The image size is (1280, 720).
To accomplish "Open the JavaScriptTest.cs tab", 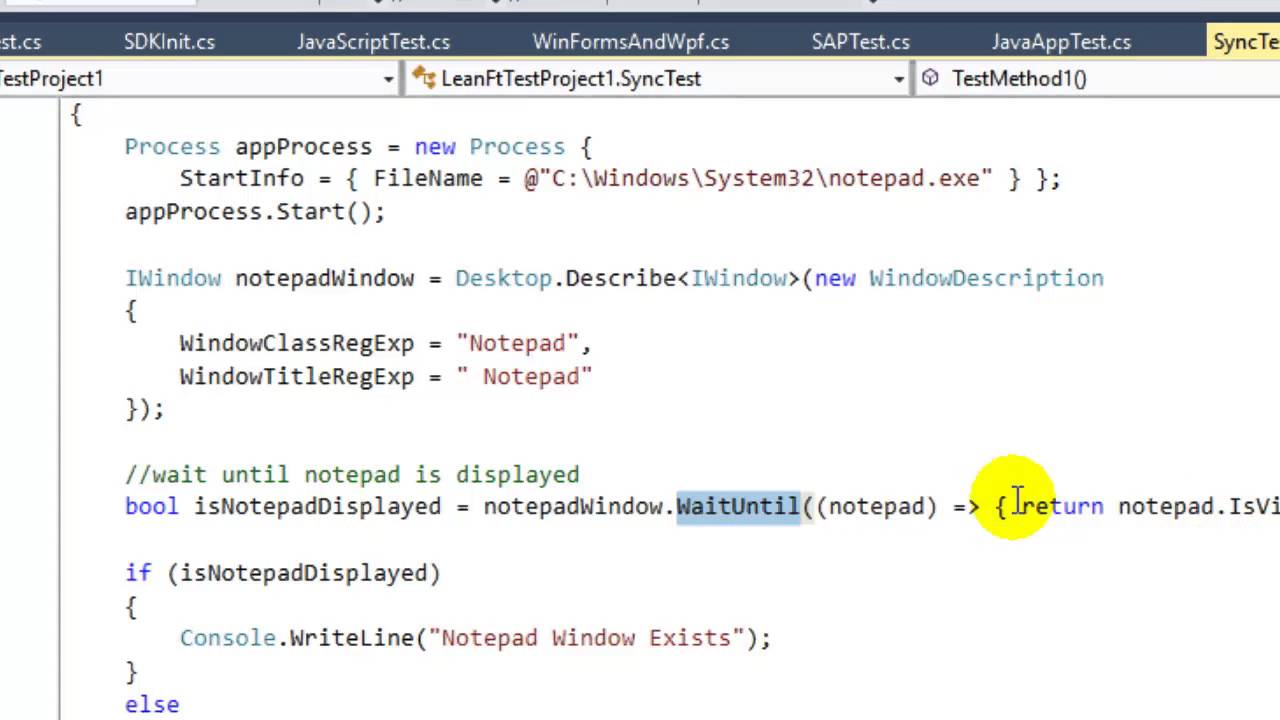I will tap(373, 42).
